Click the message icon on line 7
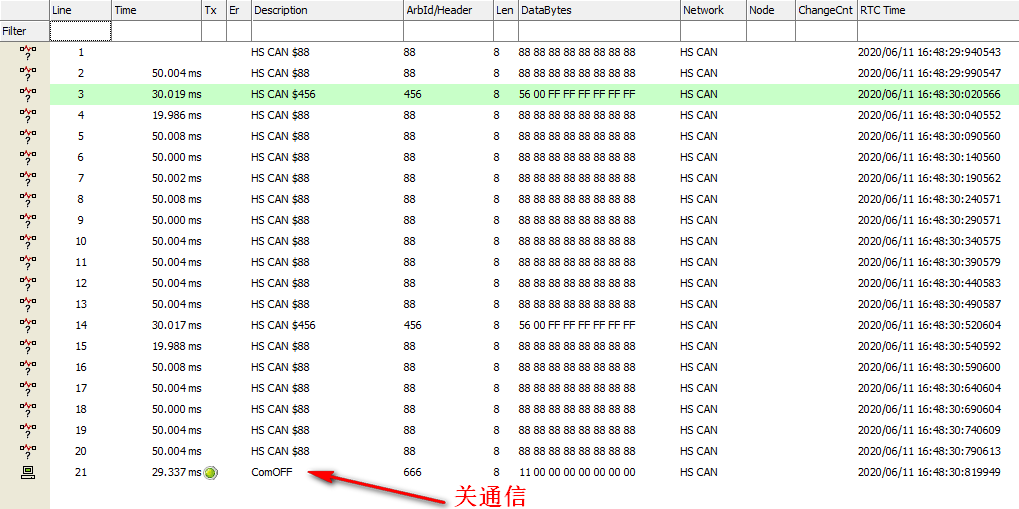 coord(28,178)
